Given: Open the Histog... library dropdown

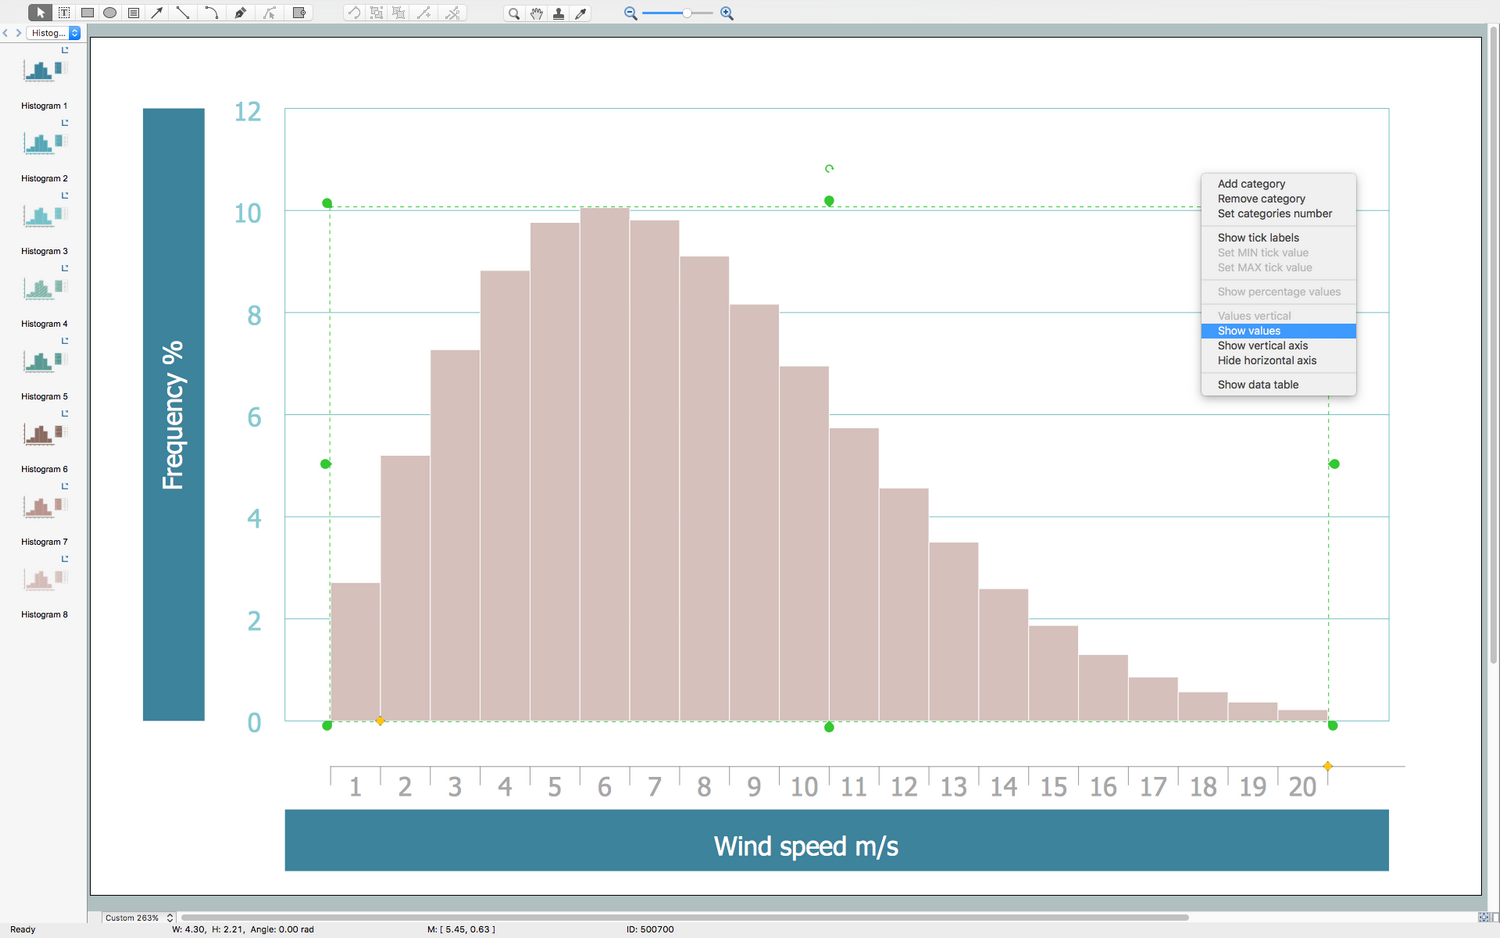Looking at the screenshot, I should (53, 33).
